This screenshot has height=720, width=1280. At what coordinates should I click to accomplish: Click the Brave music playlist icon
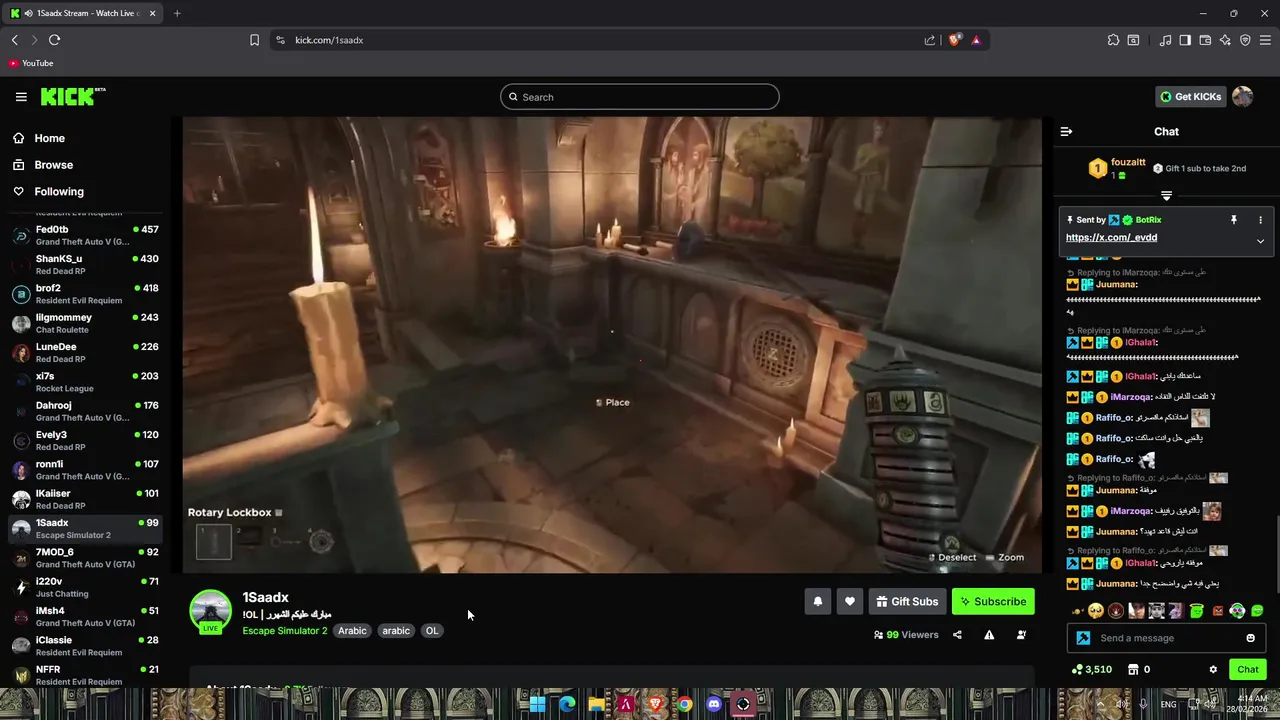(x=1165, y=40)
